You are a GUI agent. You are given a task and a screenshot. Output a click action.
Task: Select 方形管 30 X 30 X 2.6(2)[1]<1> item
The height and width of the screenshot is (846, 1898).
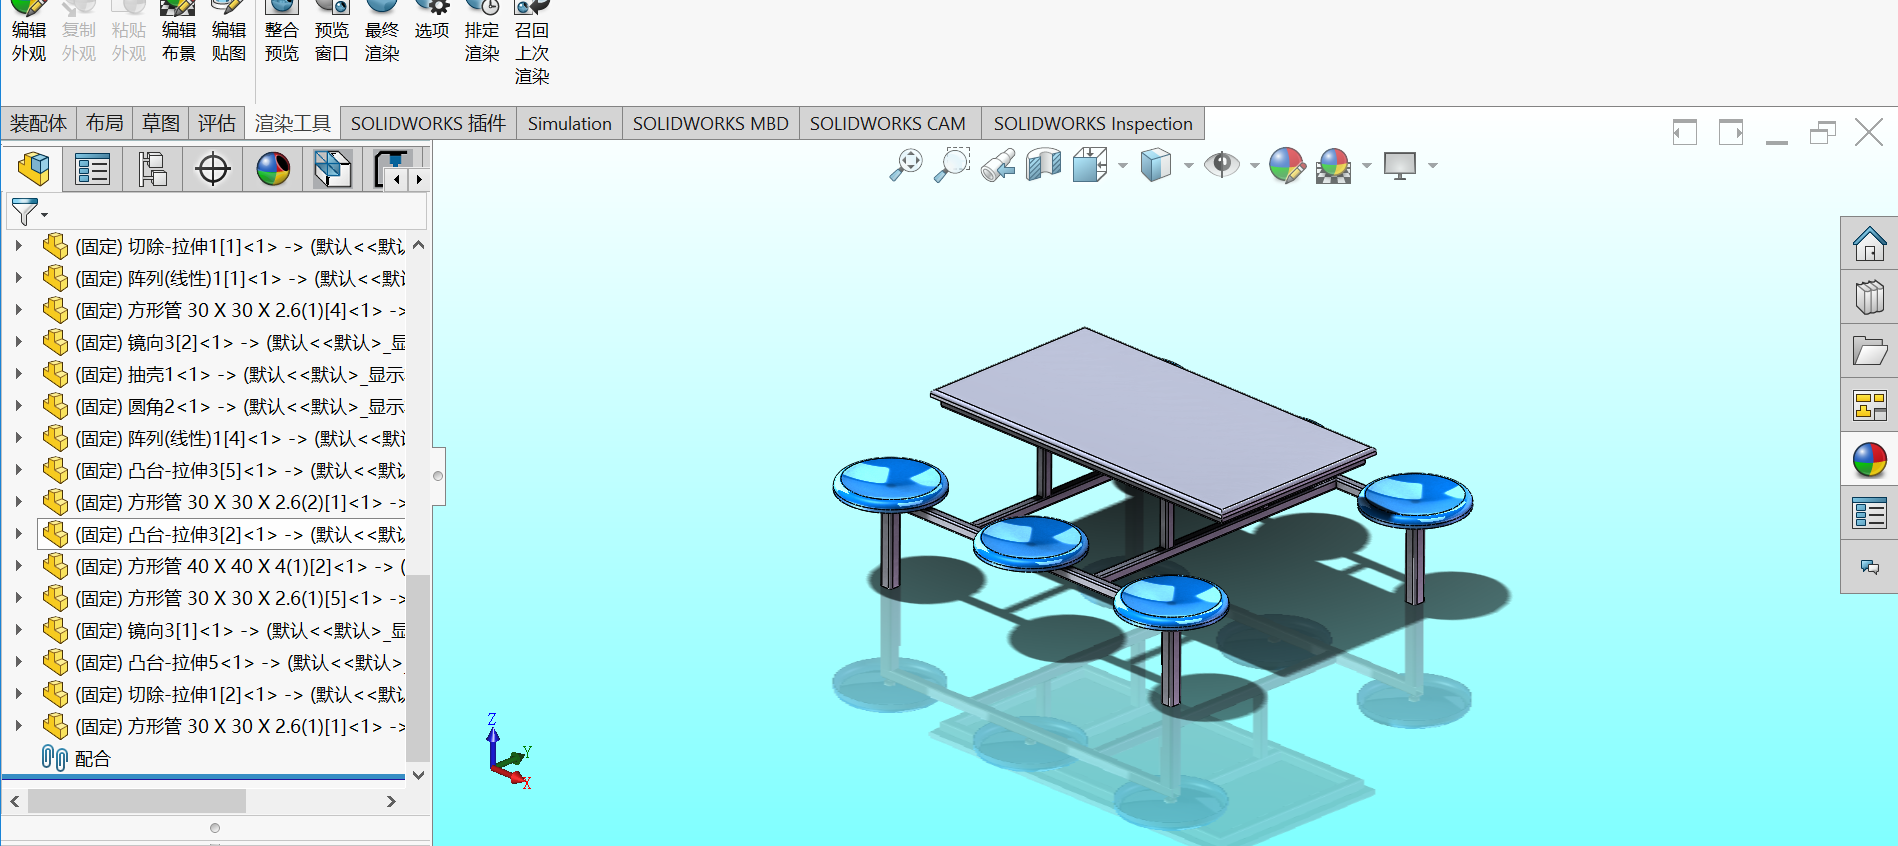pyautogui.click(x=222, y=502)
